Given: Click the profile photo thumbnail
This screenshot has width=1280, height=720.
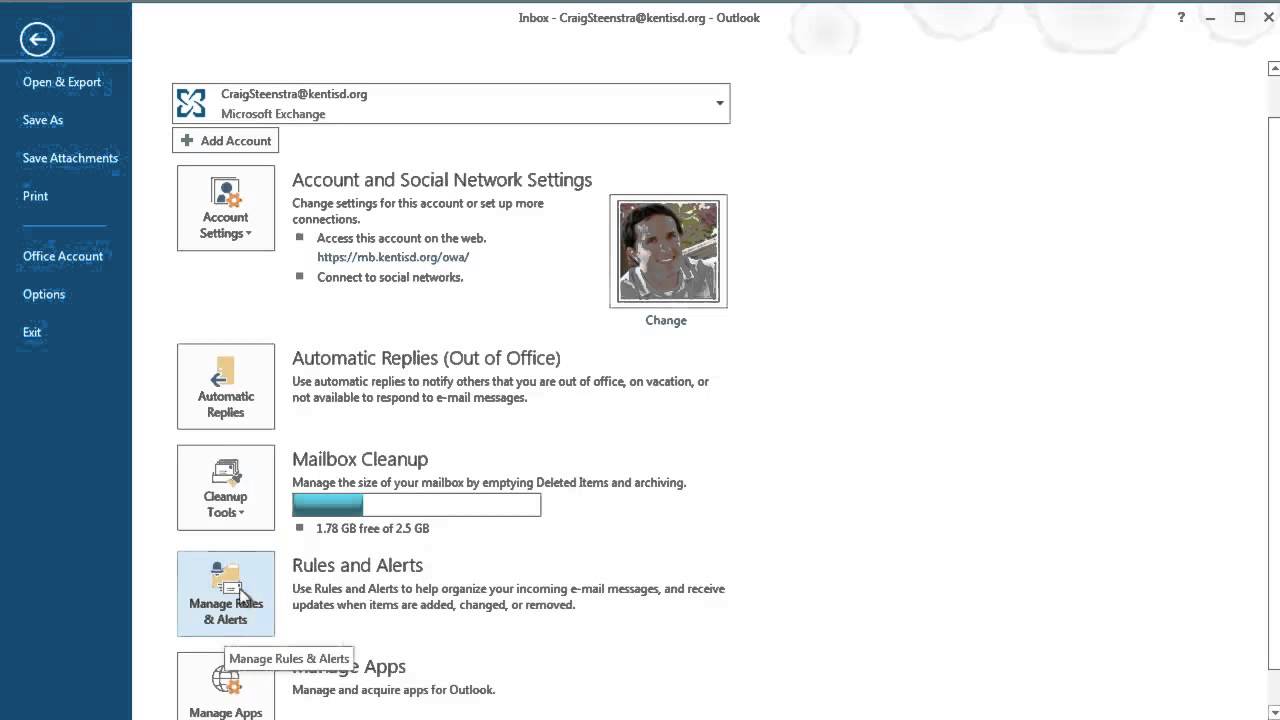Looking at the screenshot, I should pyautogui.click(x=668, y=251).
